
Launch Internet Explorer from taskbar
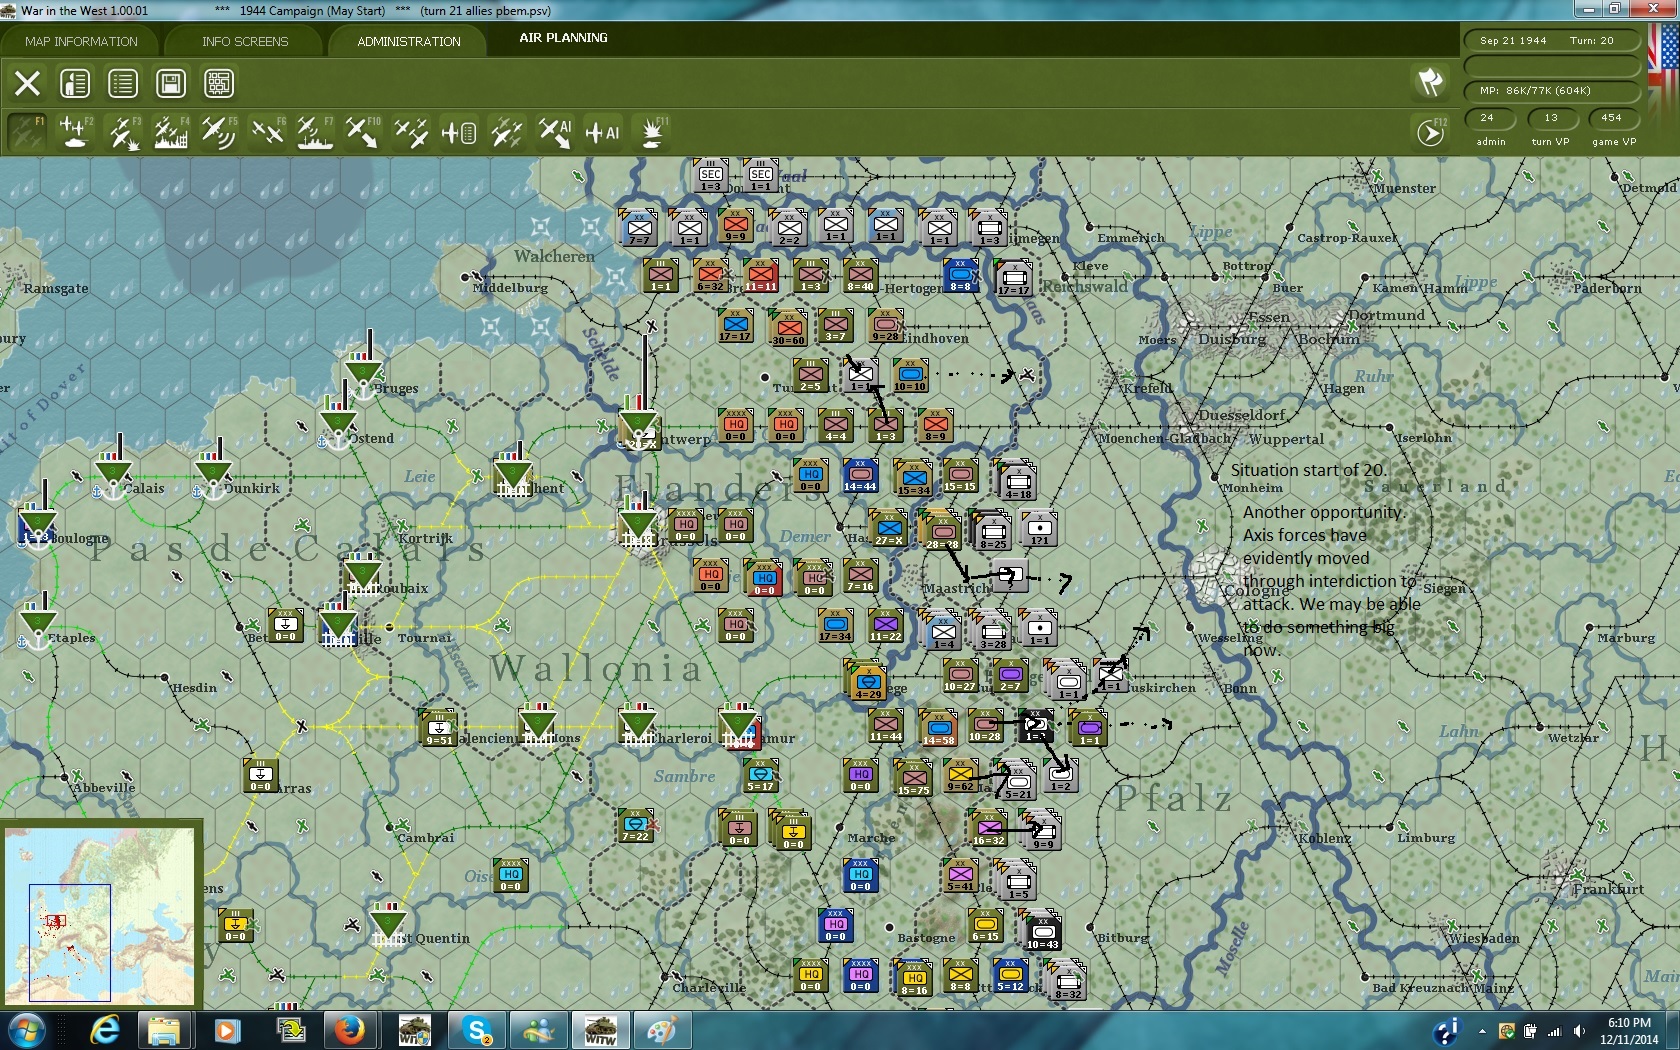[104, 1030]
